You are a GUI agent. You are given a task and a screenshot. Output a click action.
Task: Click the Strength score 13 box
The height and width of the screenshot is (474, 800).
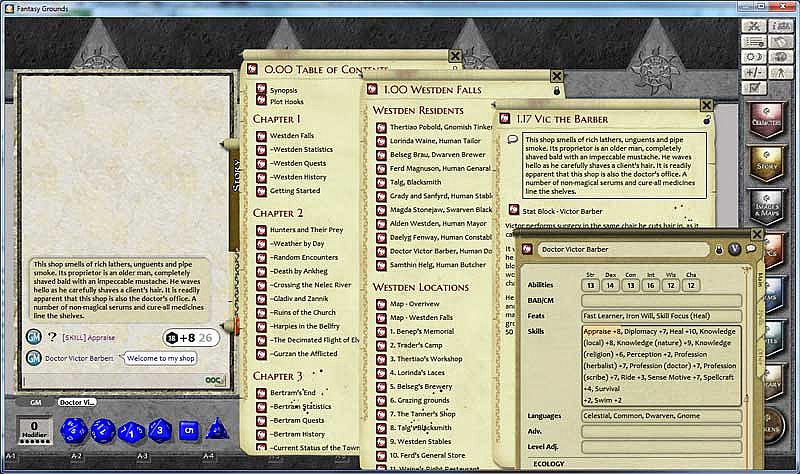tap(590, 285)
